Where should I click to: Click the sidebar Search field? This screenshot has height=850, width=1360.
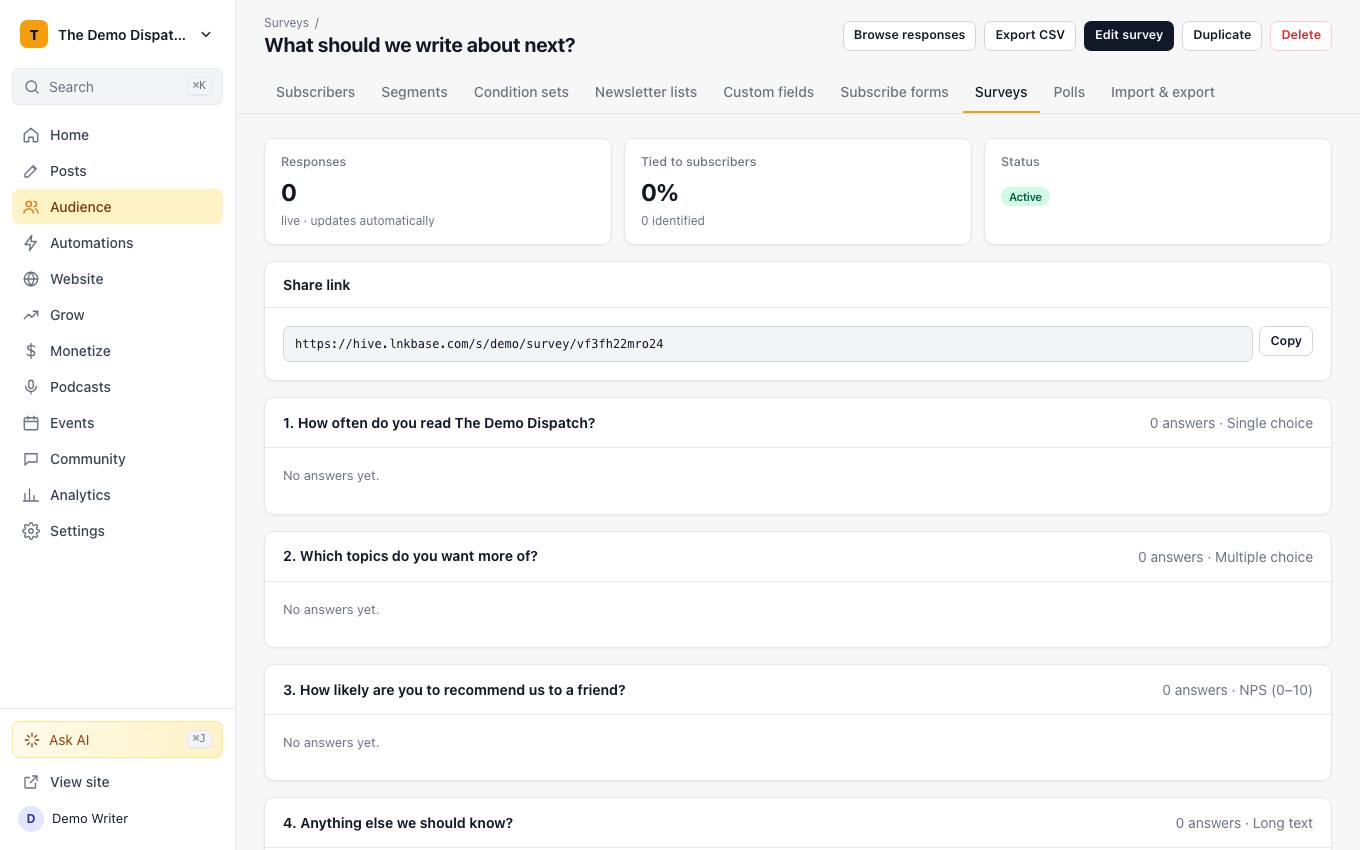(117, 87)
